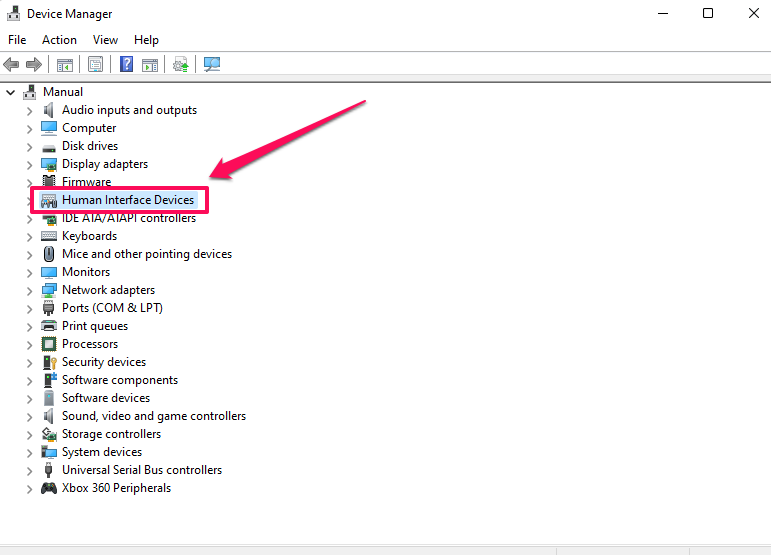Maximize the Device Manager window
The height and width of the screenshot is (555, 771).
click(708, 13)
